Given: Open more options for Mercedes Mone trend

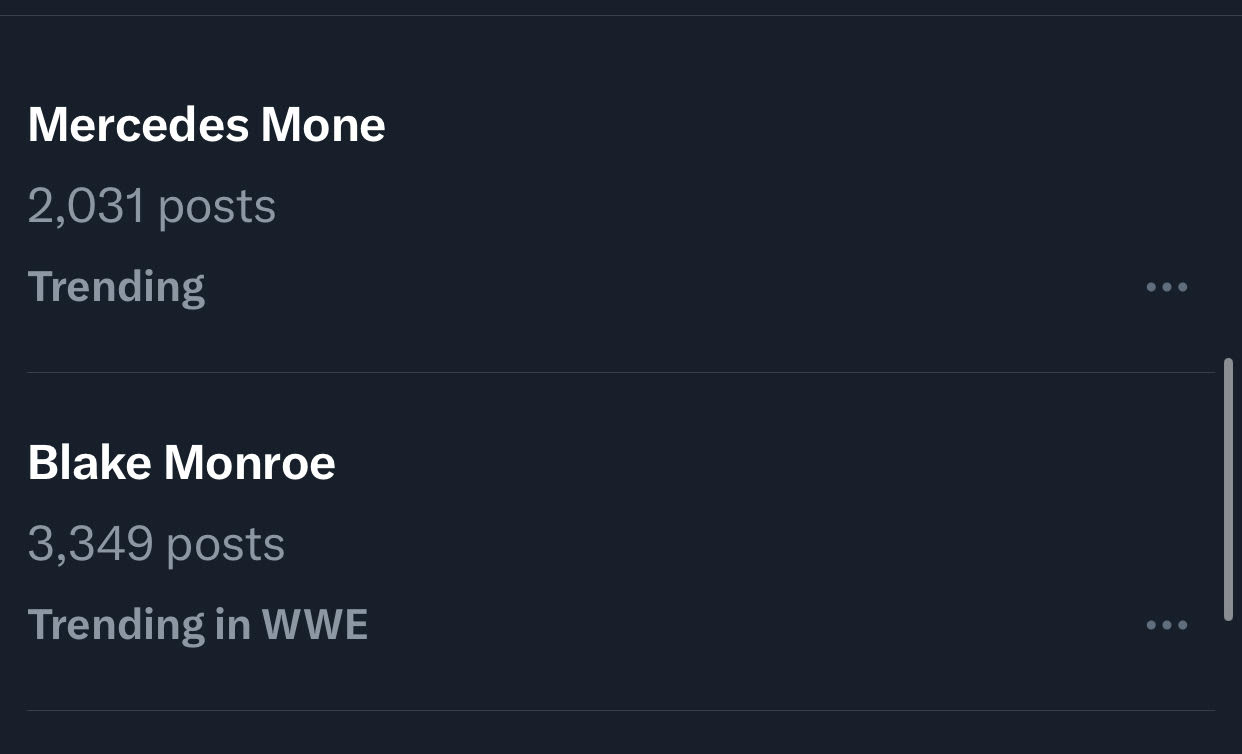Looking at the screenshot, I should tap(1166, 287).
